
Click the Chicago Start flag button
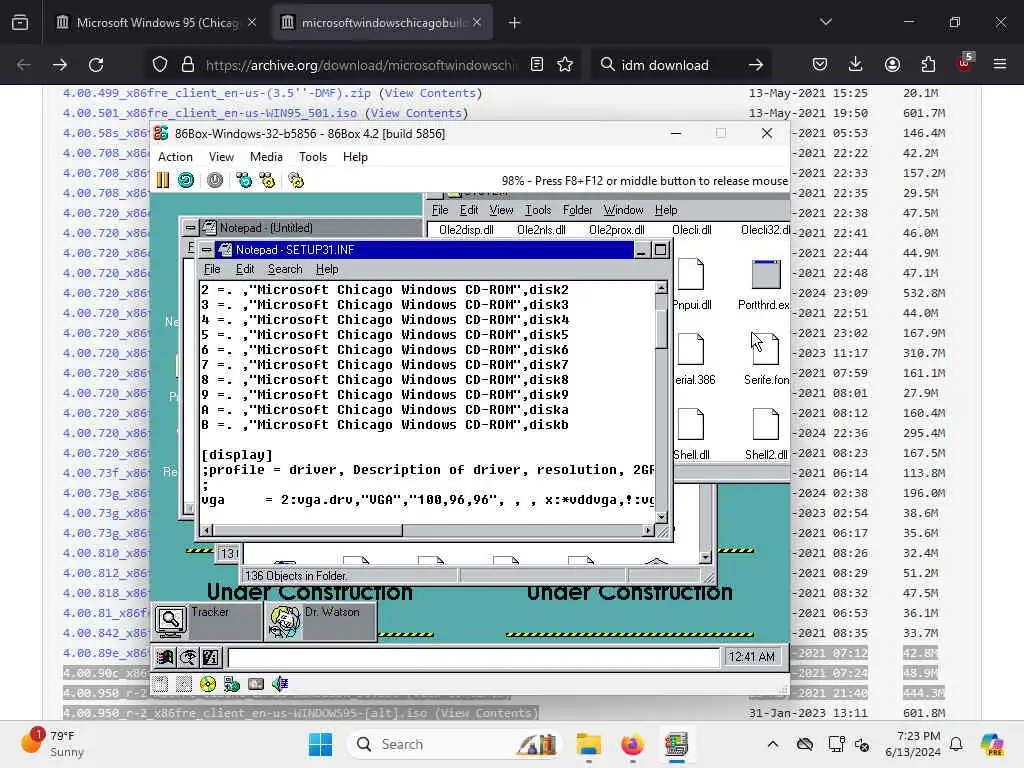tap(165, 658)
